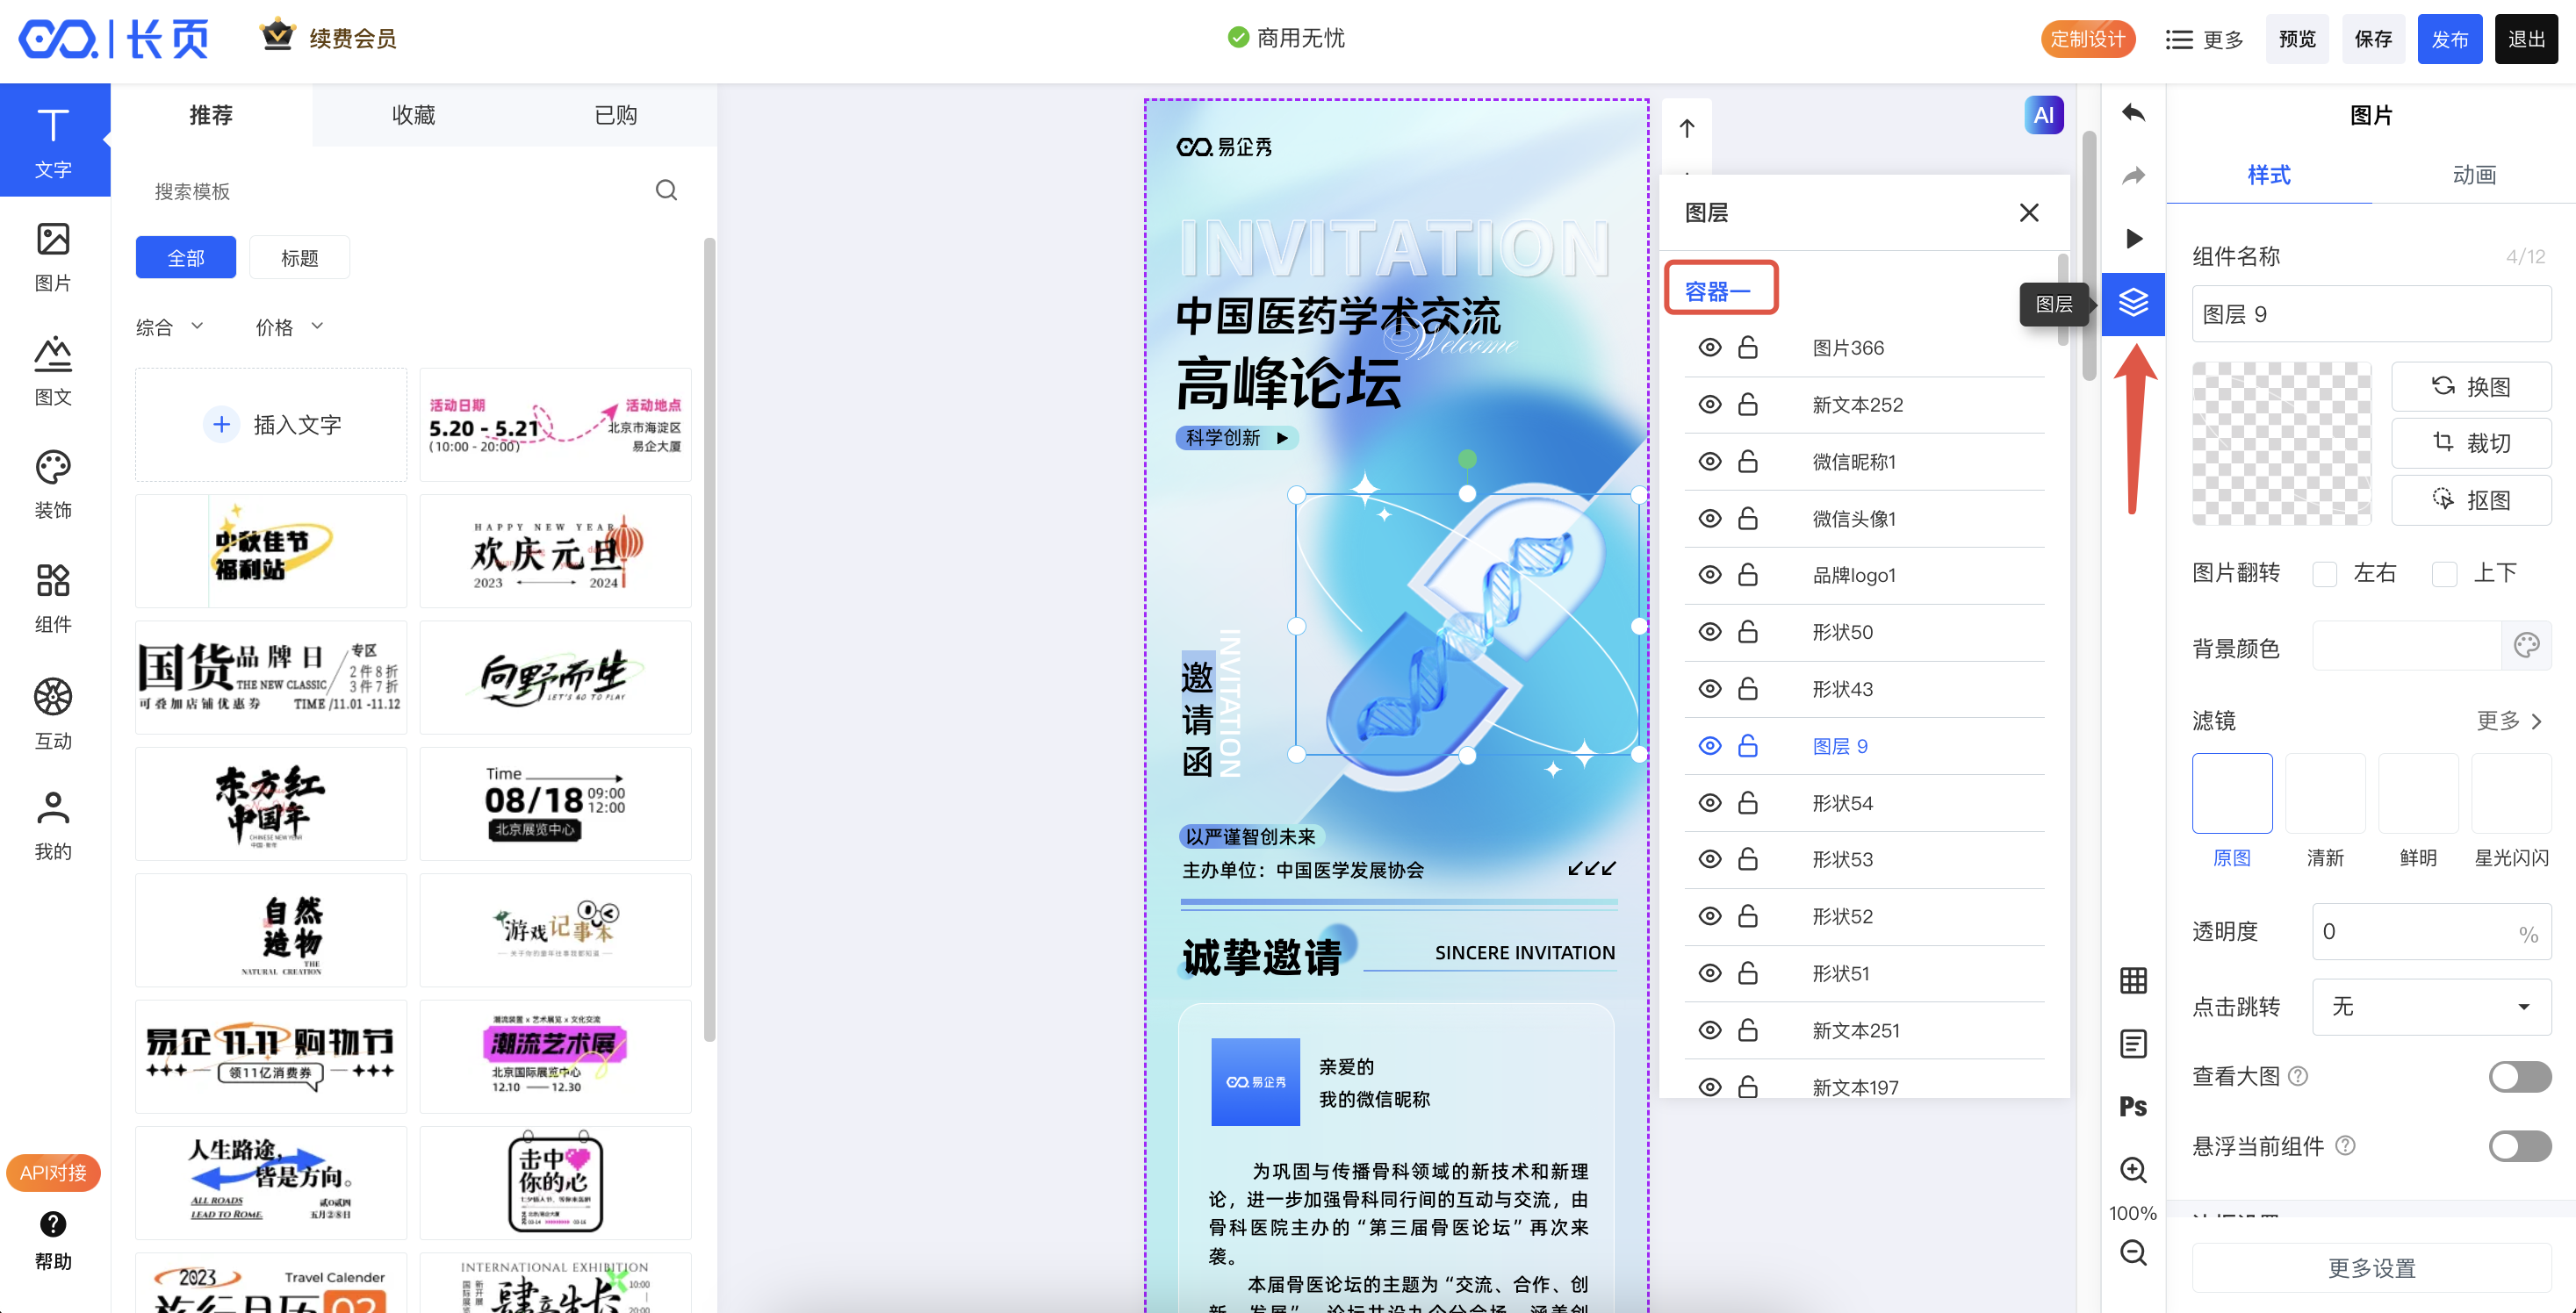Open the 背景颜色 color picker
Image resolution: width=2576 pixels, height=1313 pixels.
[x=2525, y=645]
